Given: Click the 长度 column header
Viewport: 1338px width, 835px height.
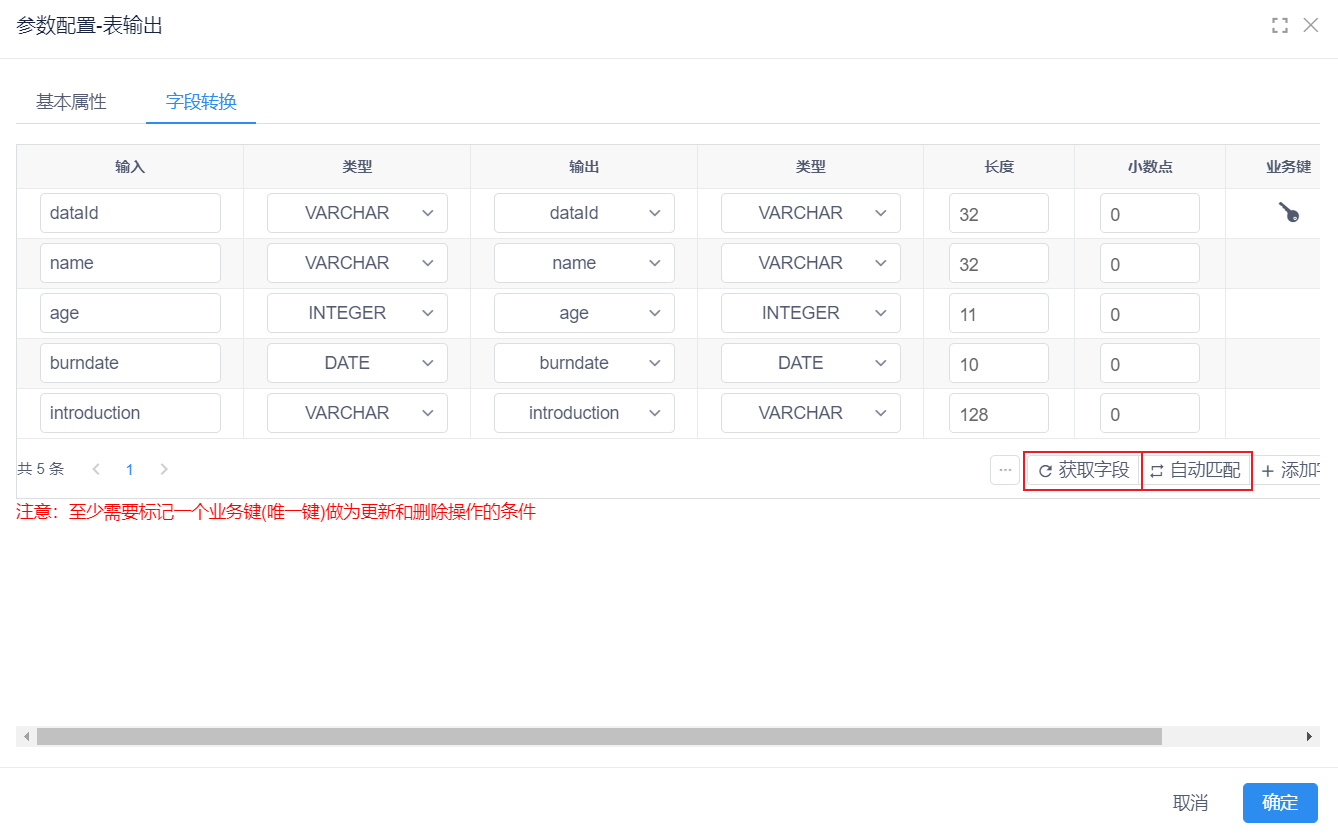Looking at the screenshot, I should (x=999, y=167).
